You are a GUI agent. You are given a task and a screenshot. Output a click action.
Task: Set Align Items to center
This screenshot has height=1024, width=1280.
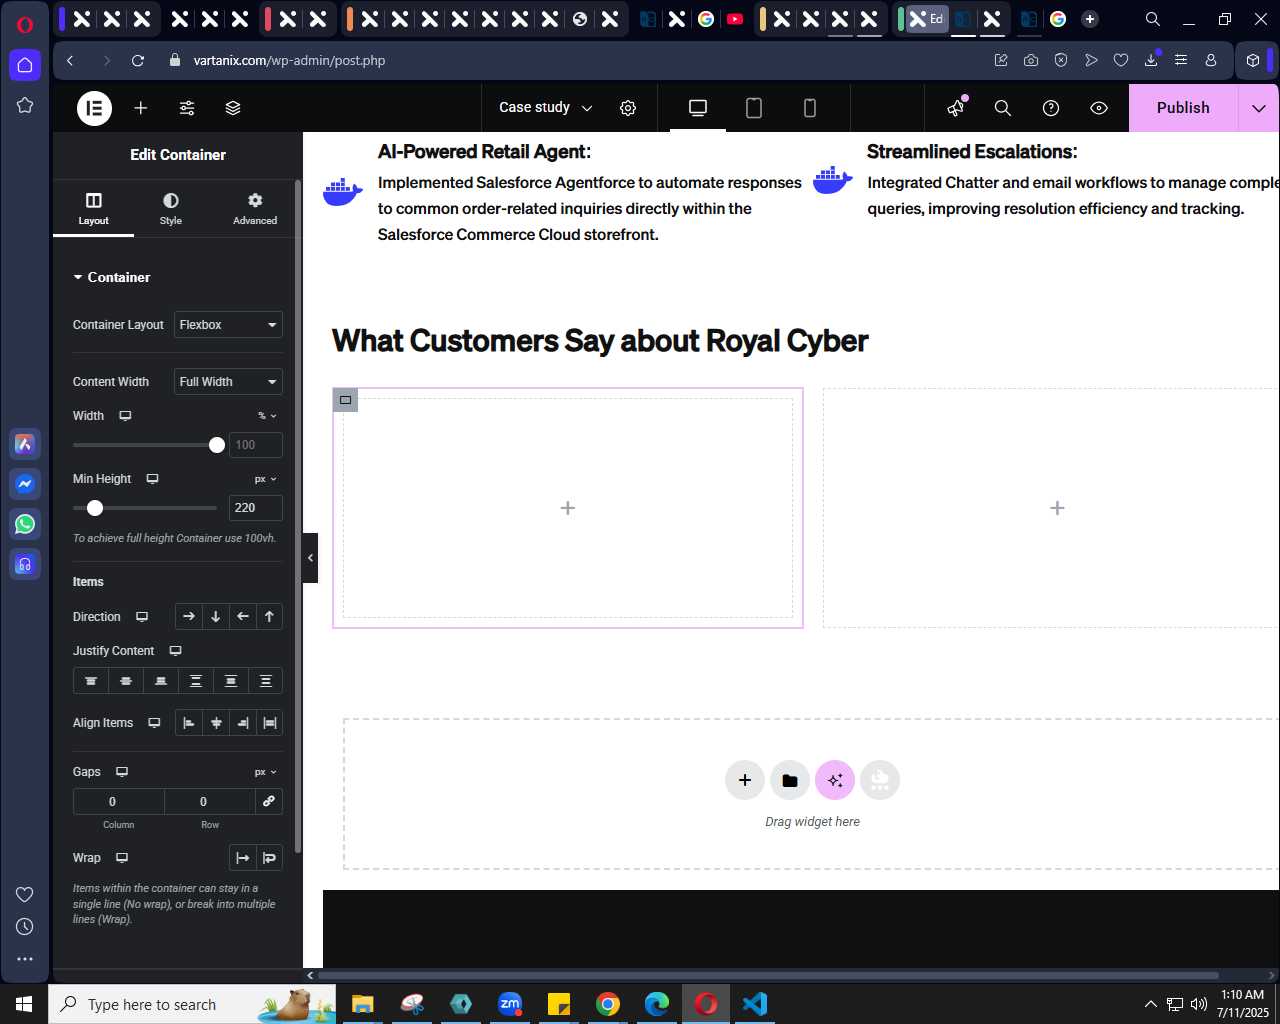216,723
